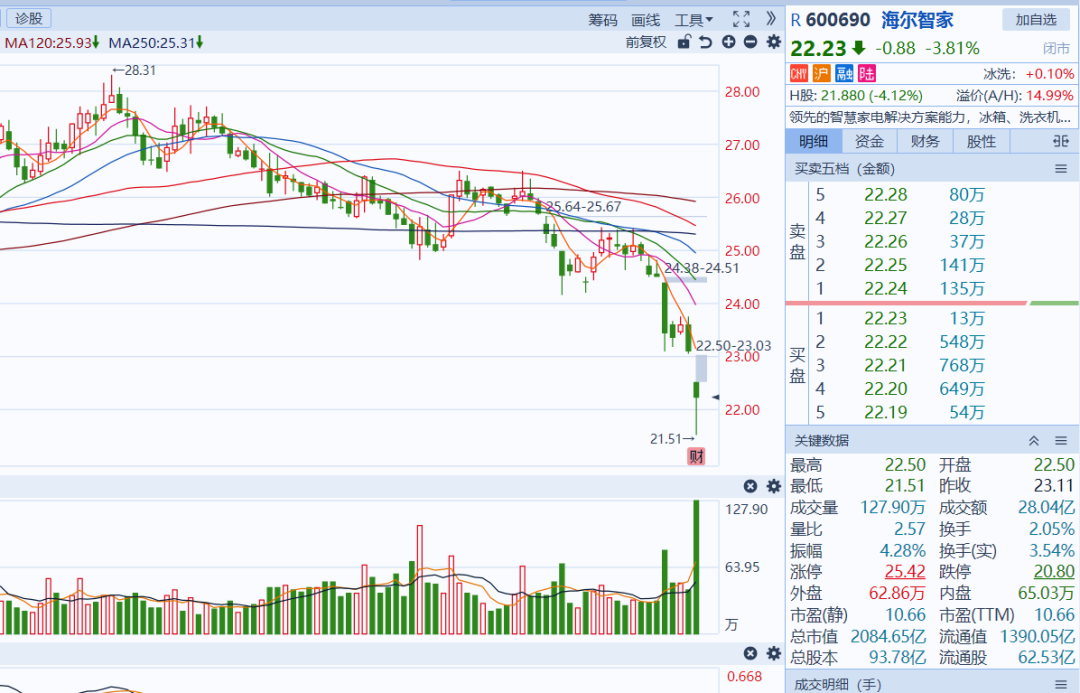Click buy level 3 price 22.21
The height and width of the screenshot is (693, 1080).
(886, 365)
